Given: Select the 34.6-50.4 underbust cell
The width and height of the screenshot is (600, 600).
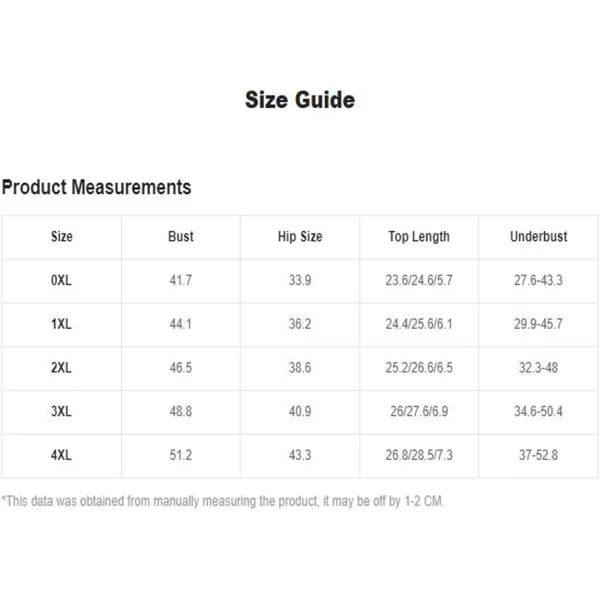Looking at the screenshot, I should click(538, 411).
